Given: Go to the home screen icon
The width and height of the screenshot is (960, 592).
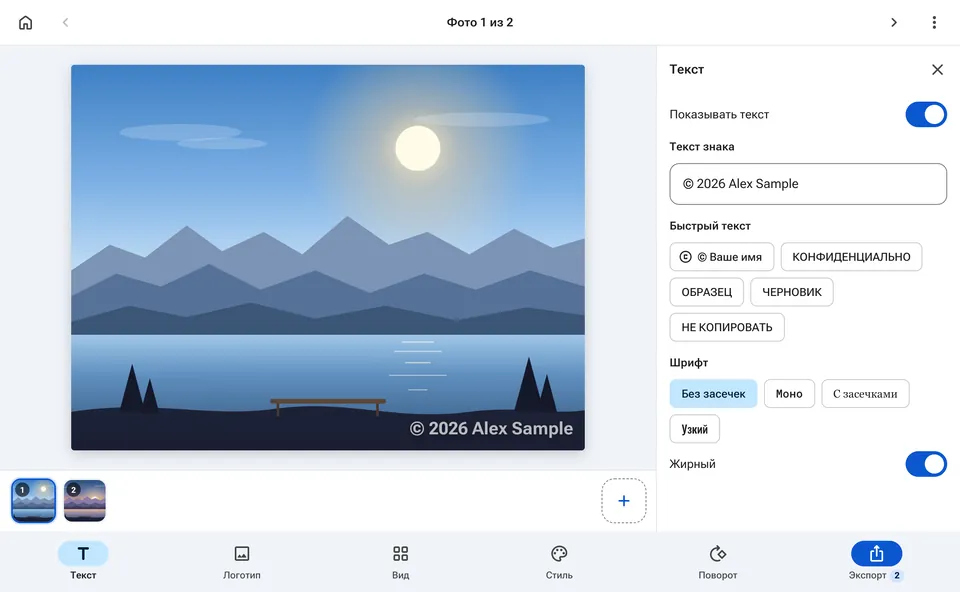Looking at the screenshot, I should click(25, 23).
